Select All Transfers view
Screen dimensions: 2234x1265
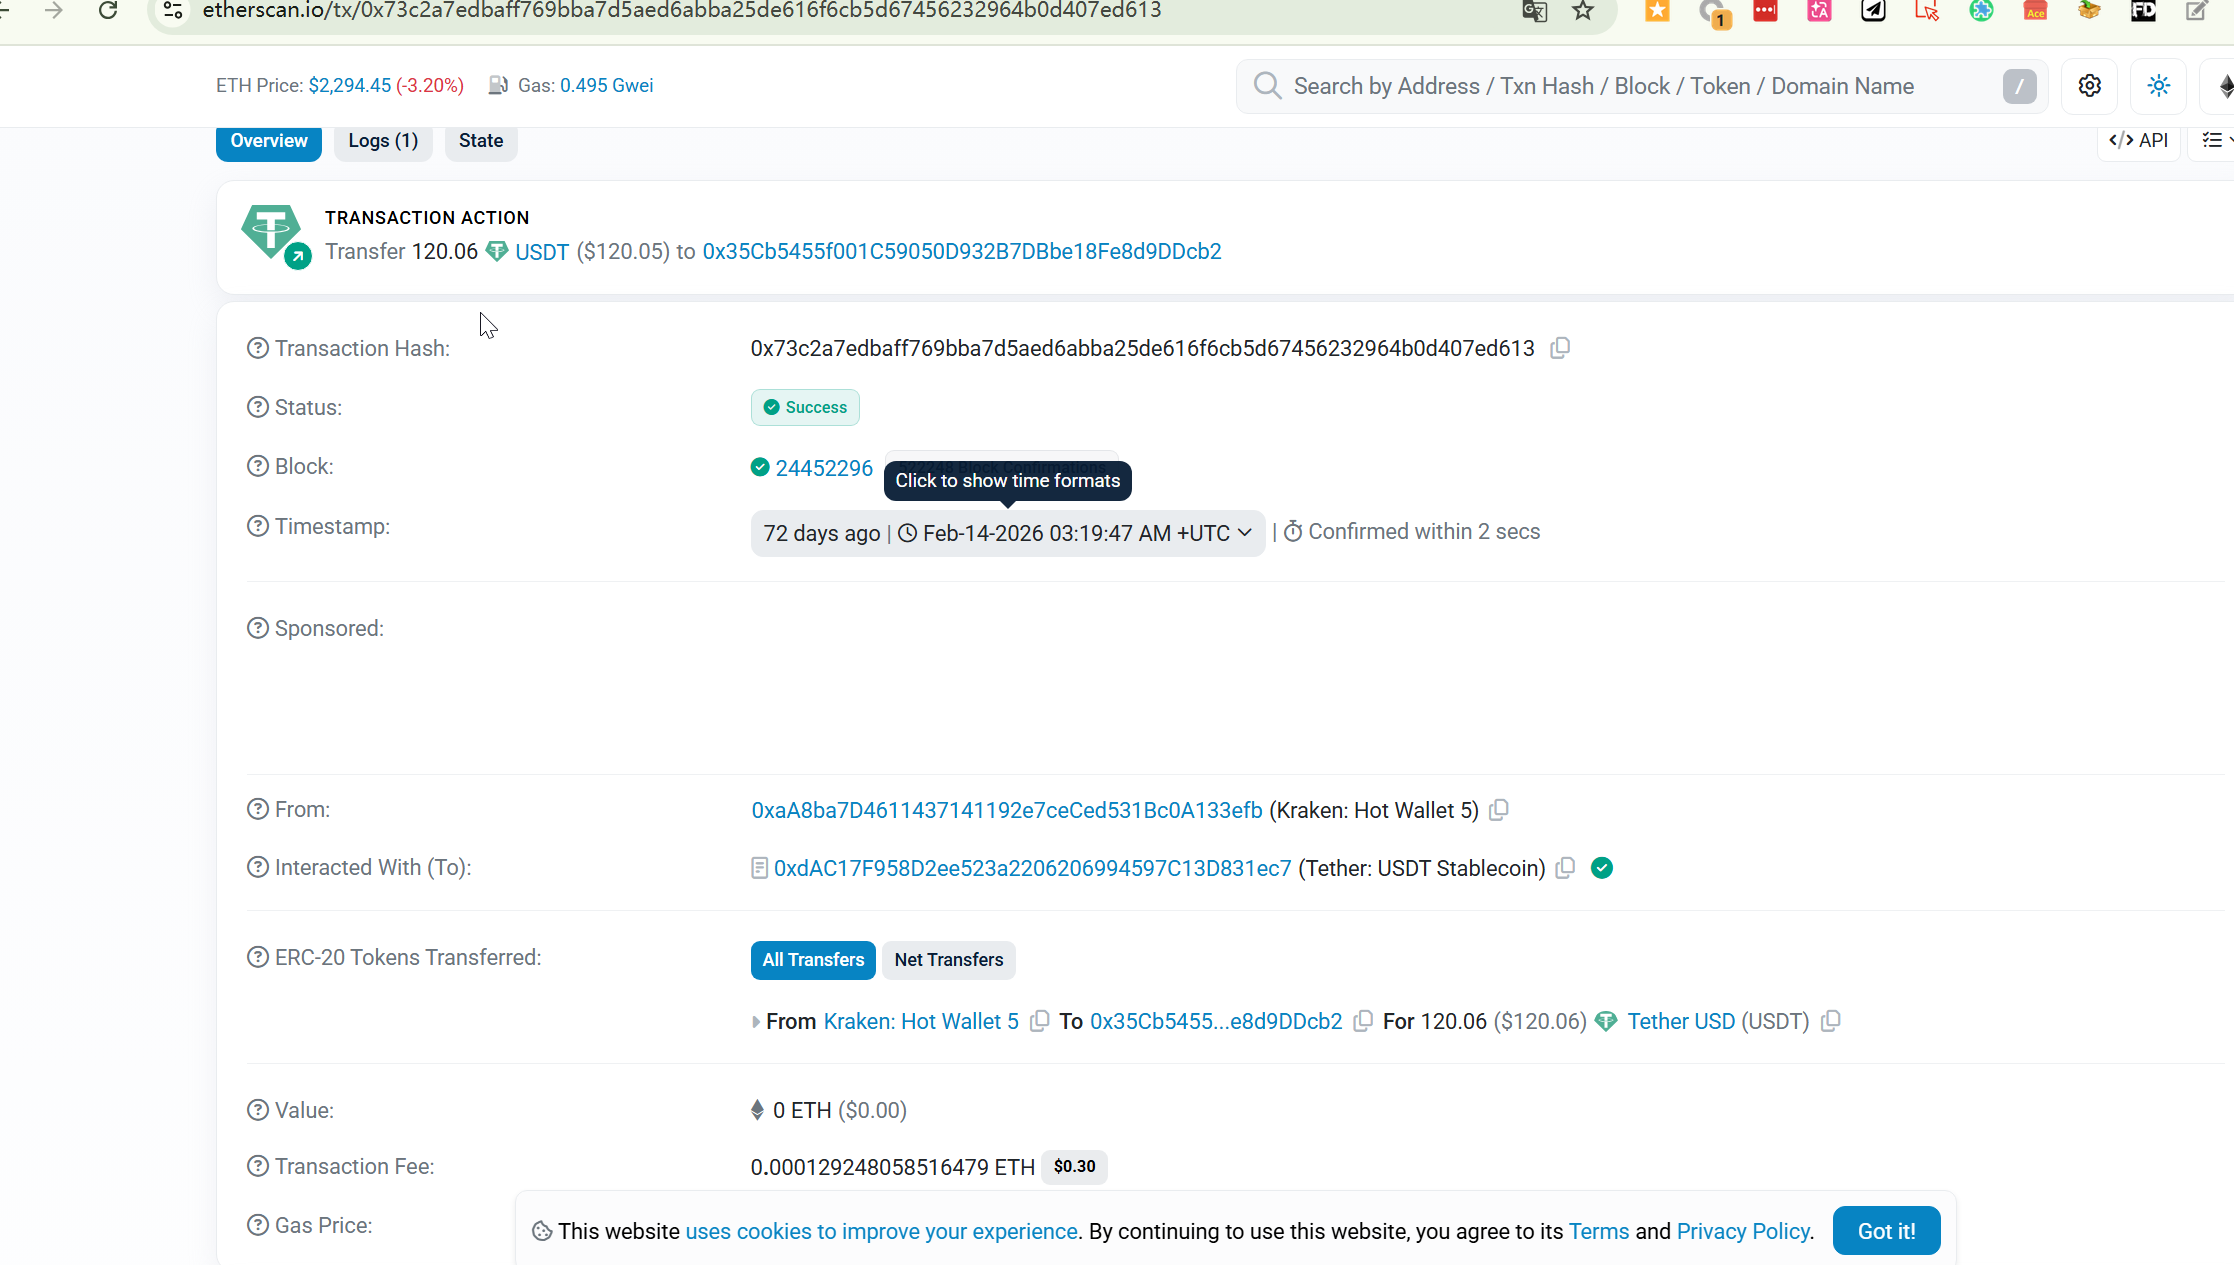pyautogui.click(x=813, y=960)
